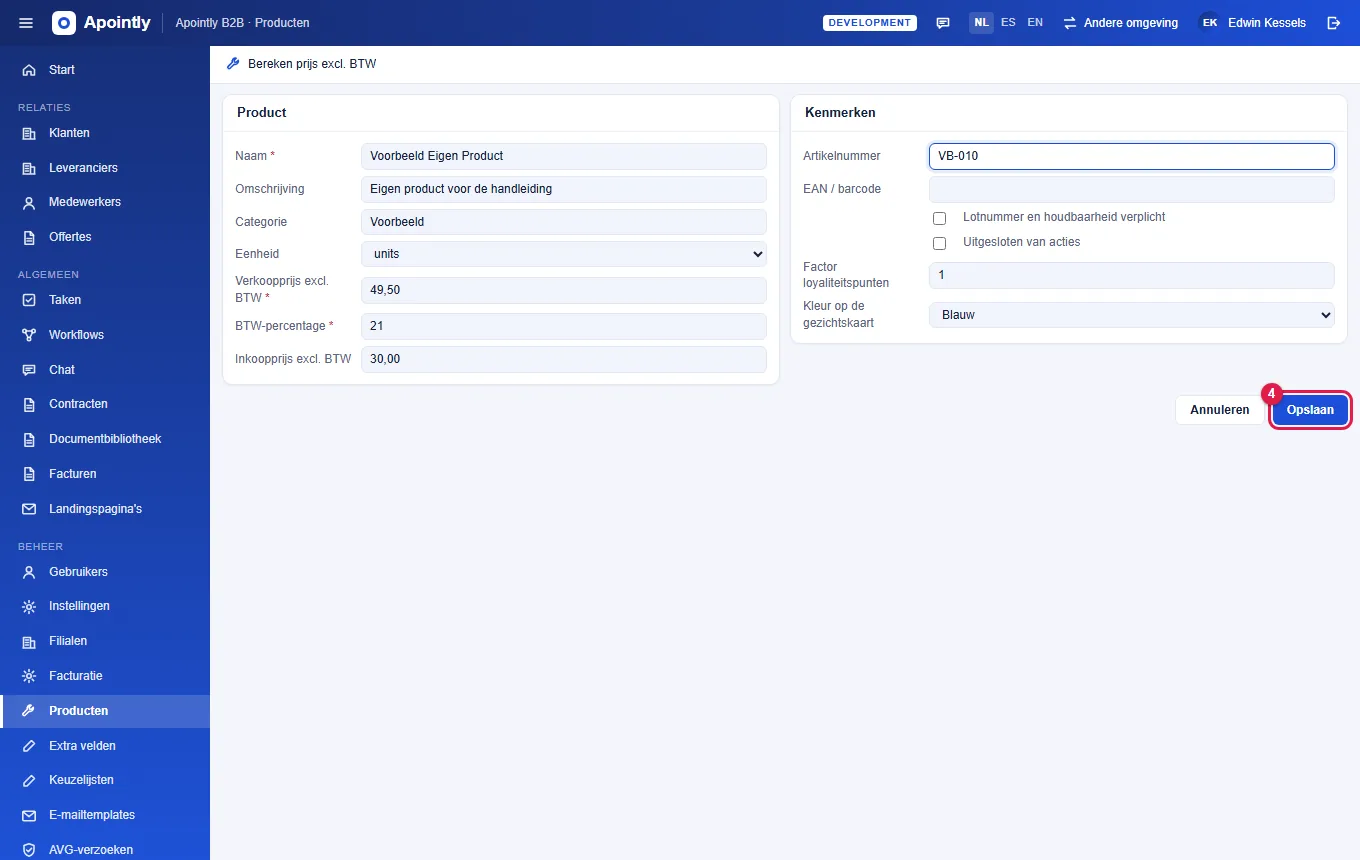Click the Annuleren button
The image size is (1360, 860).
[1219, 410]
